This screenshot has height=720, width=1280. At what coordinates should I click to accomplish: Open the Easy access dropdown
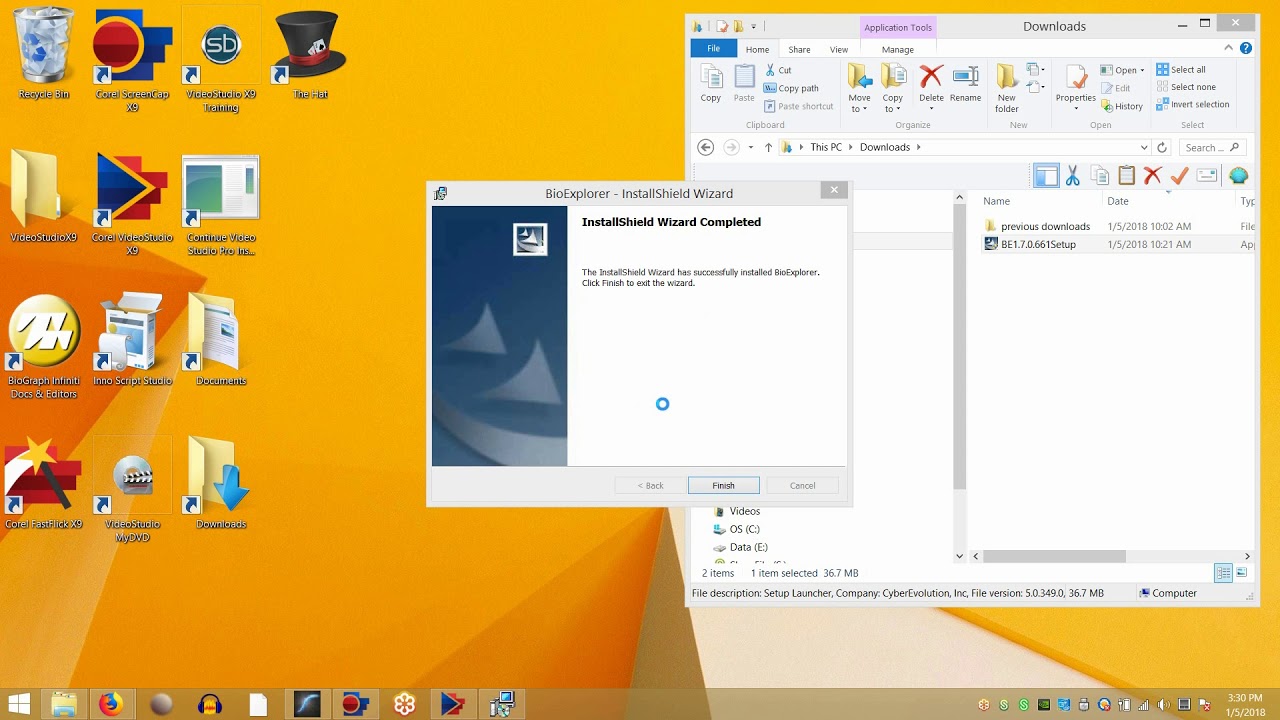[1036, 88]
